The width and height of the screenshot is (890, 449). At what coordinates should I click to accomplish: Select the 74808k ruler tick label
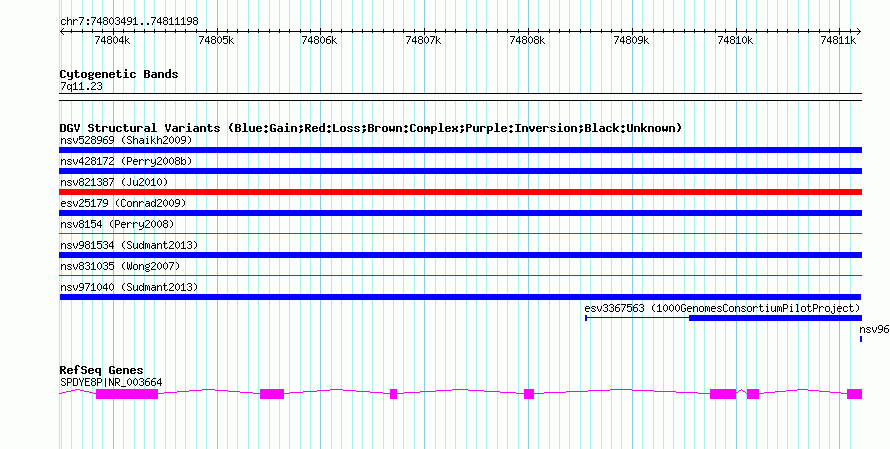(527, 41)
